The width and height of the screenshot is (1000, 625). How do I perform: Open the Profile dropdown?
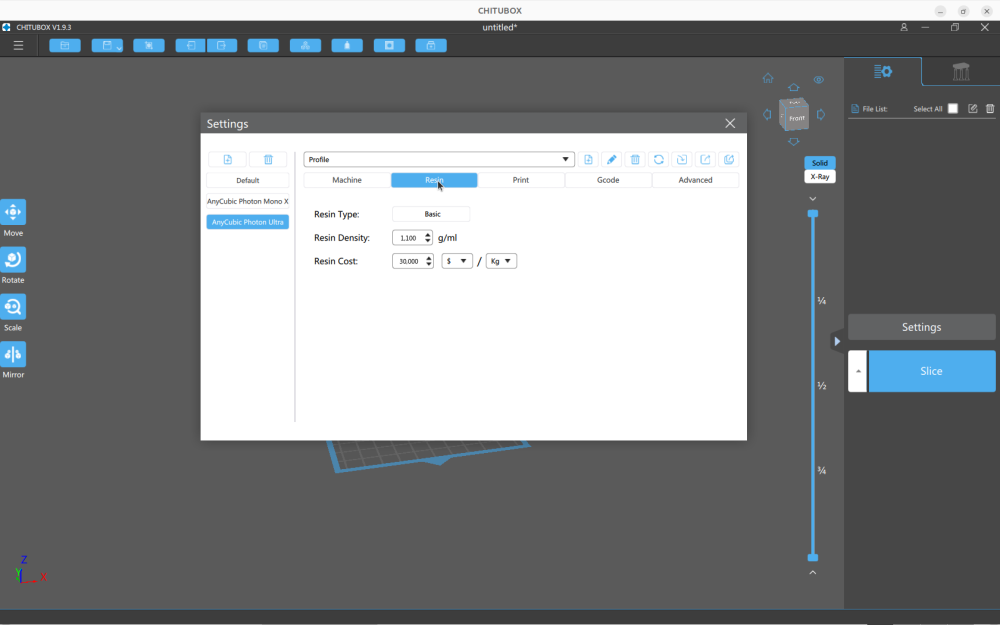[x=439, y=159]
